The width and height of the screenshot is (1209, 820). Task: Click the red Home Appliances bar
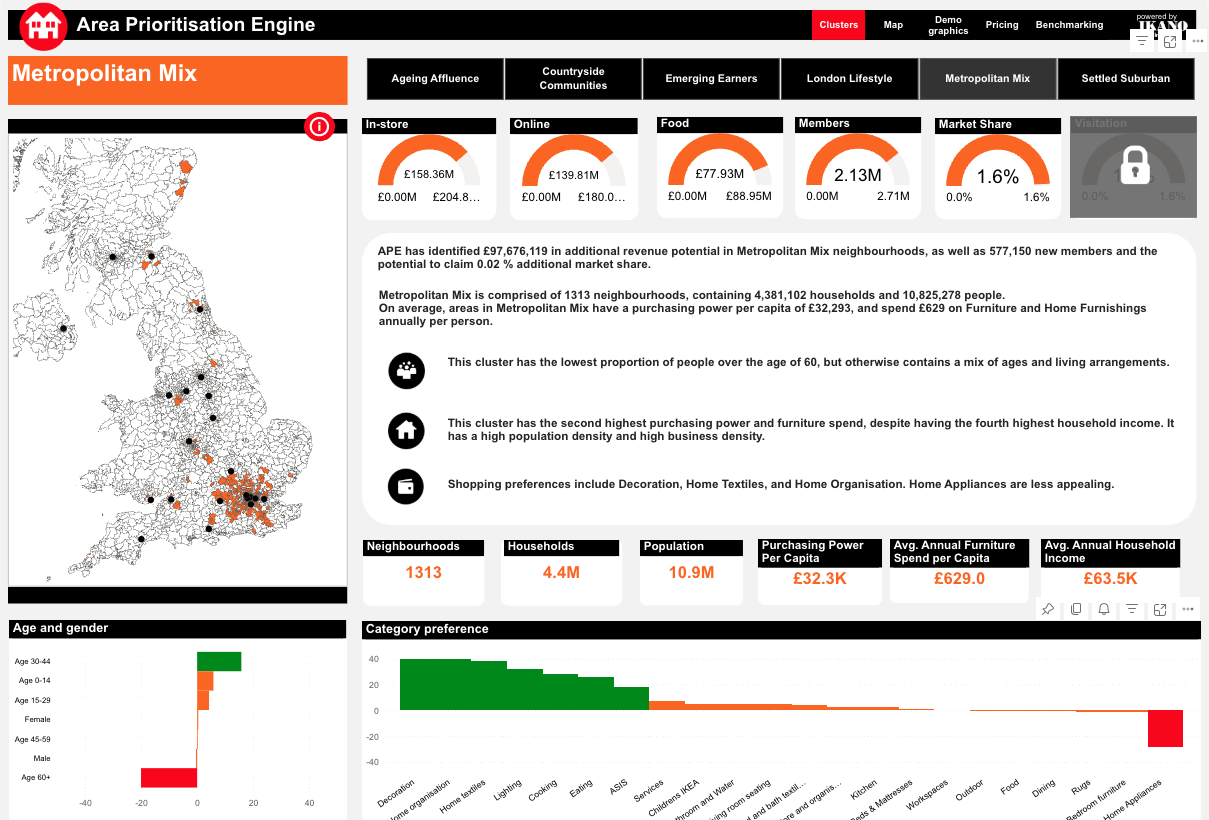[x=1165, y=728]
